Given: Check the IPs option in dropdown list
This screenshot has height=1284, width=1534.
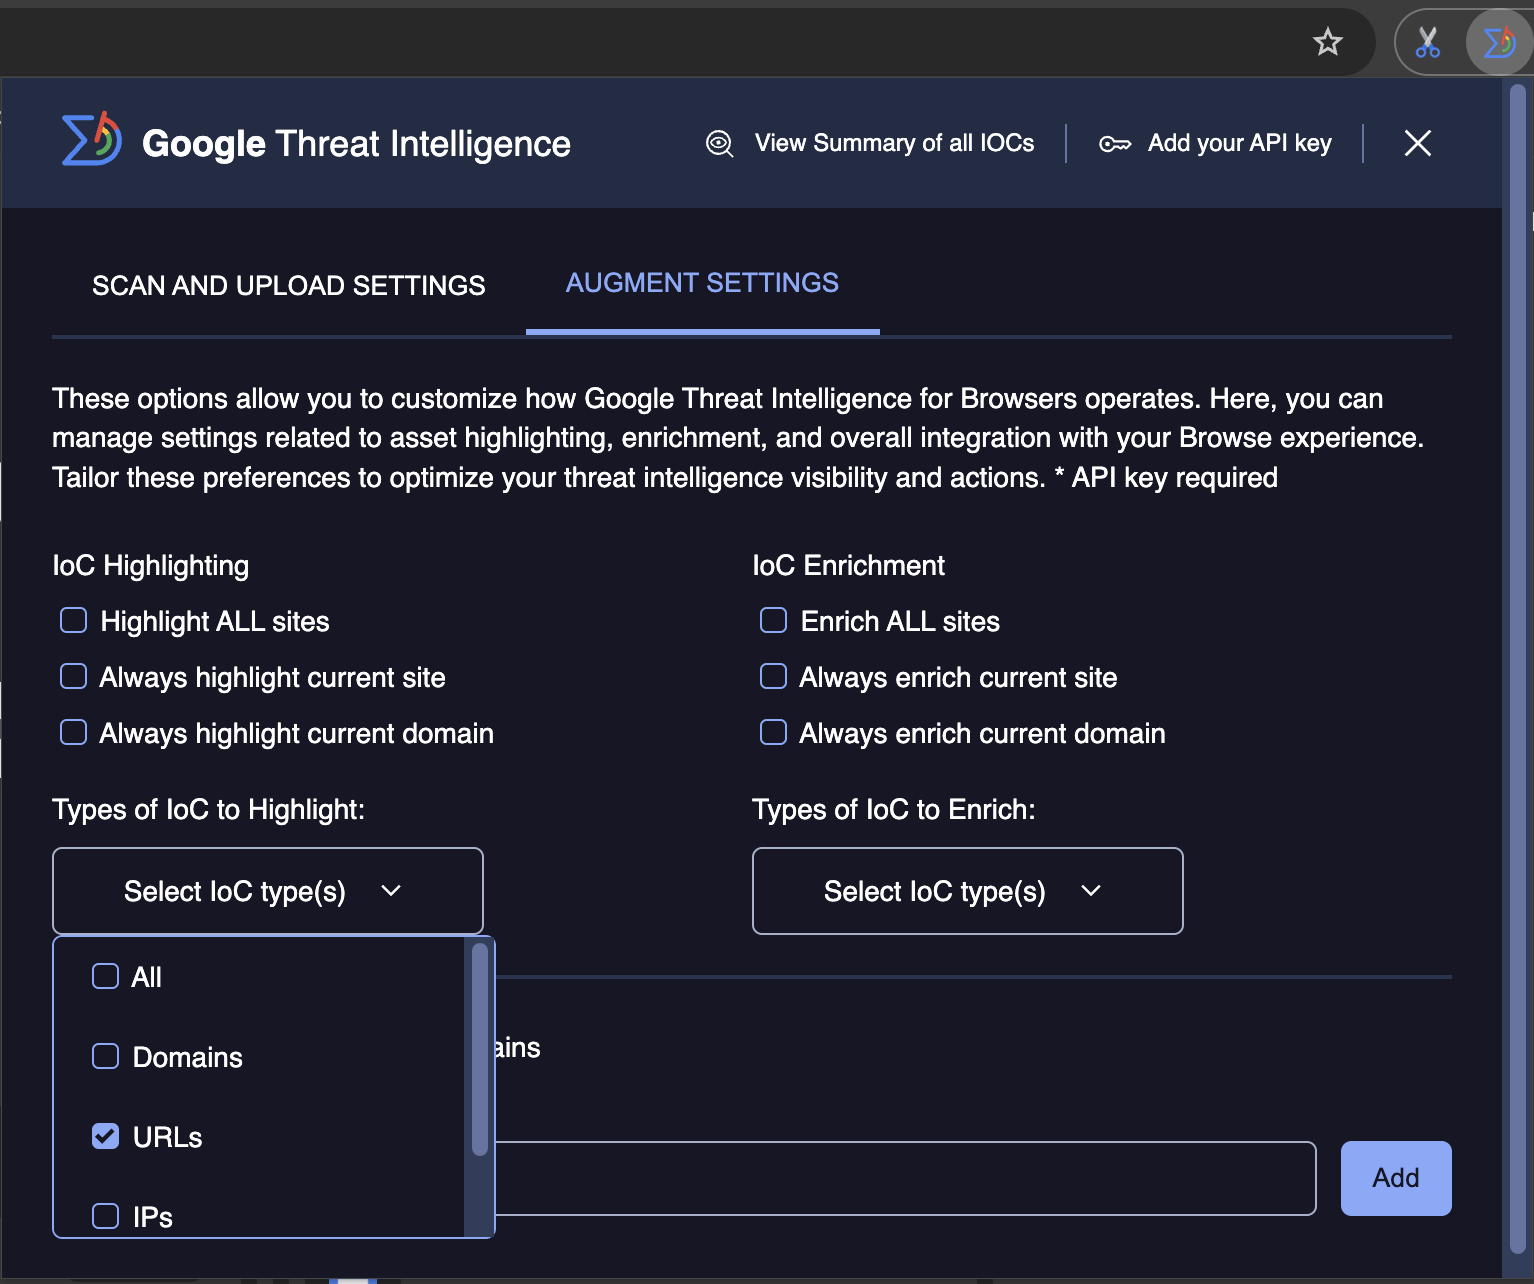Looking at the screenshot, I should [105, 1216].
